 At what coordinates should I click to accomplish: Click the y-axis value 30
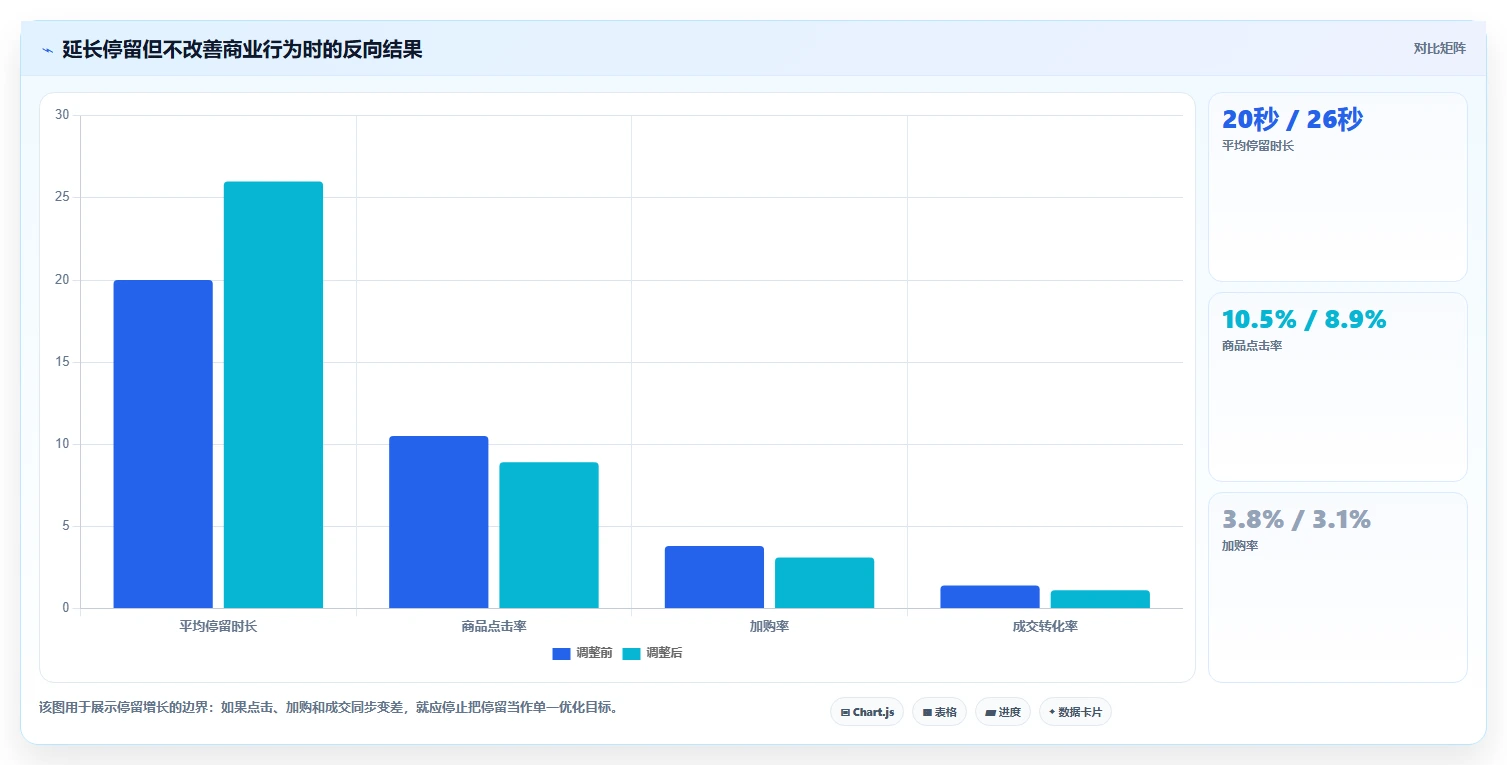(x=62, y=115)
